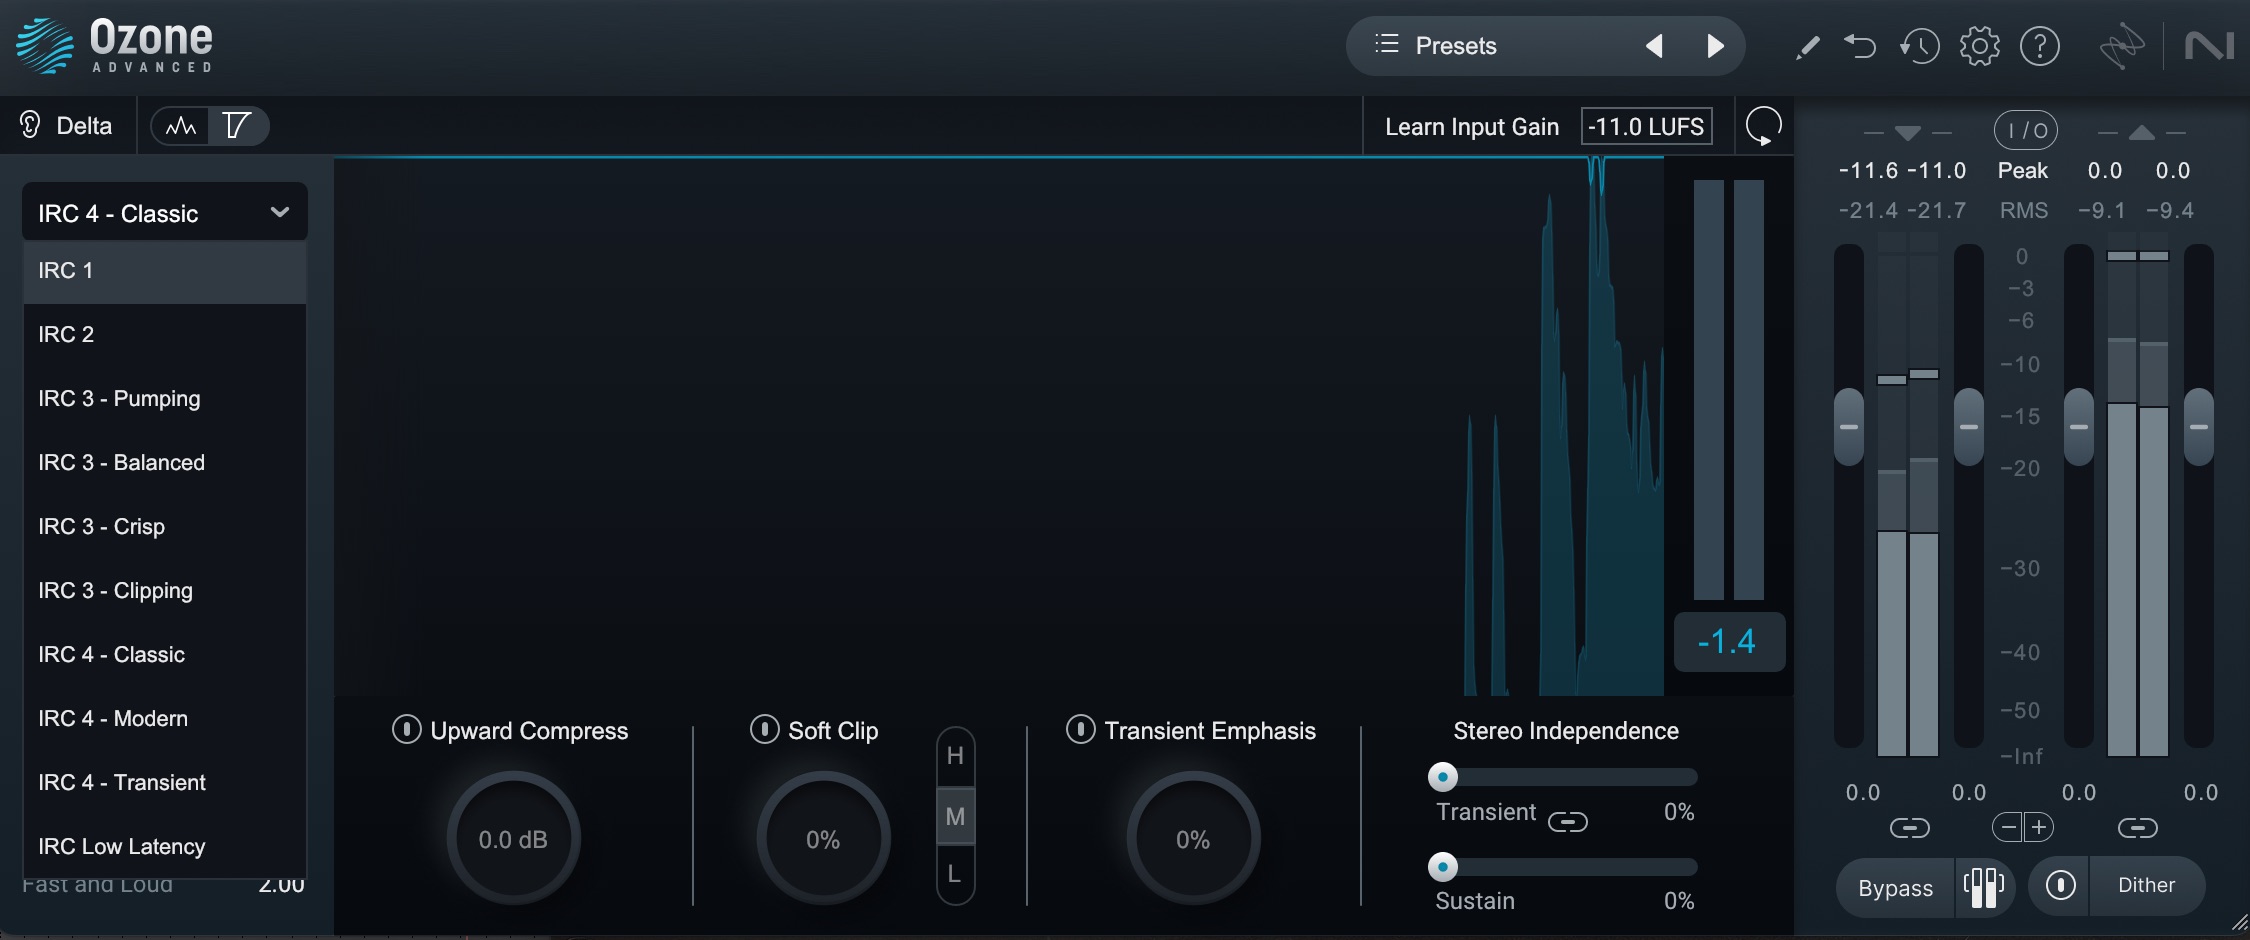Click left input gain fader handle

(1849, 427)
